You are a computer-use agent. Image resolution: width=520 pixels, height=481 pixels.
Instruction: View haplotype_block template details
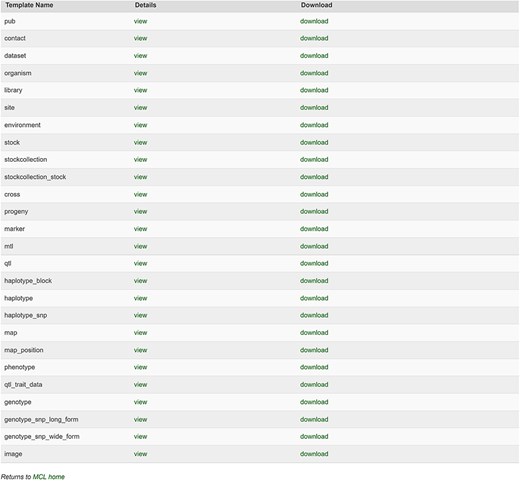tap(140, 281)
